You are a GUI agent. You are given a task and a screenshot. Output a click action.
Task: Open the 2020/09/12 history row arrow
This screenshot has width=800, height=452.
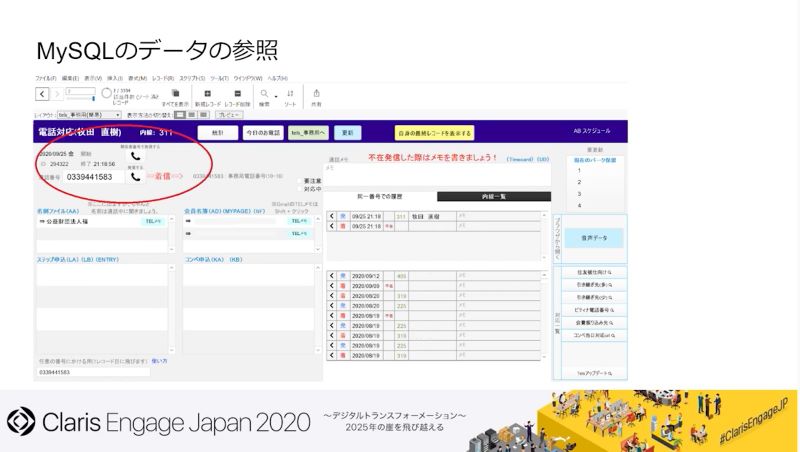pos(332,276)
